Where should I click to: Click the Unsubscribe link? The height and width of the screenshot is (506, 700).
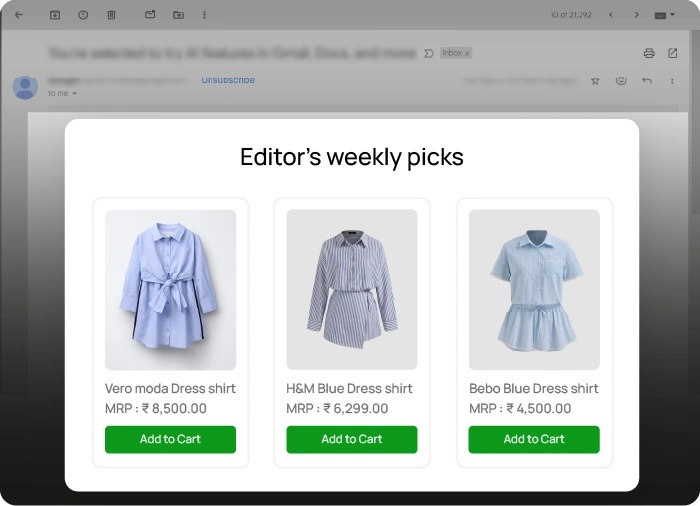[228, 80]
